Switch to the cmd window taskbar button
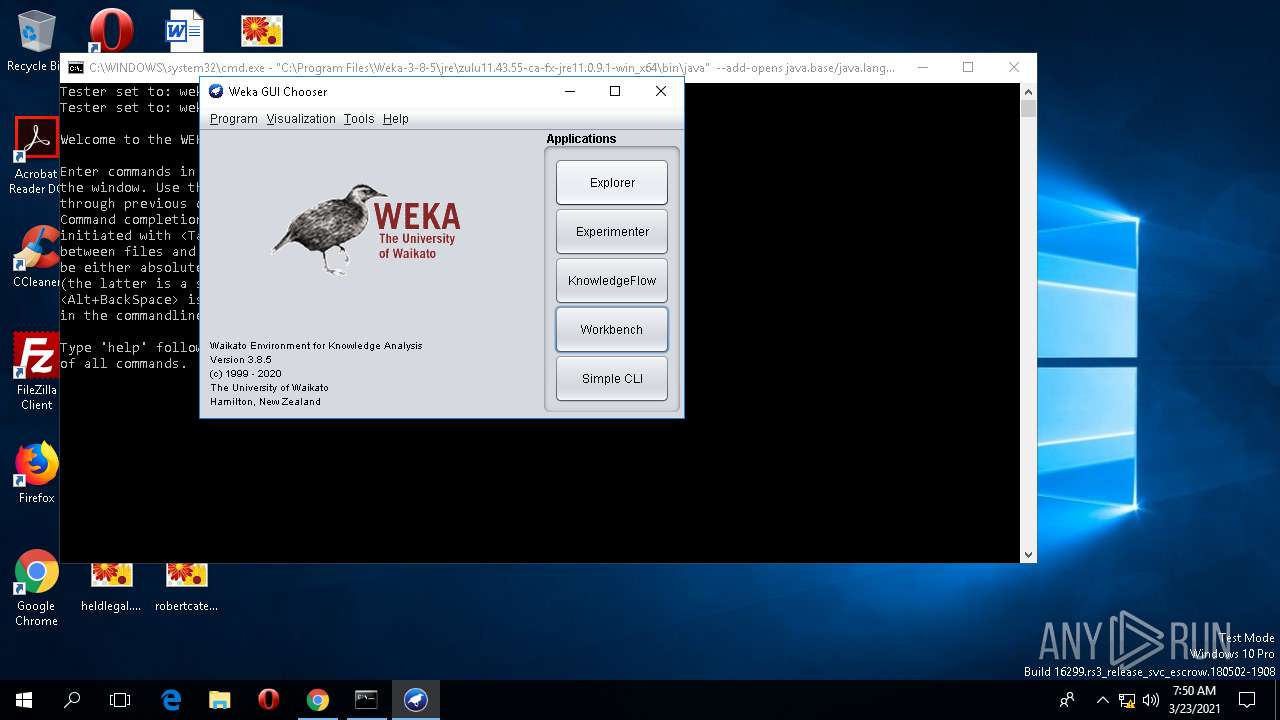 (x=366, y=700)
